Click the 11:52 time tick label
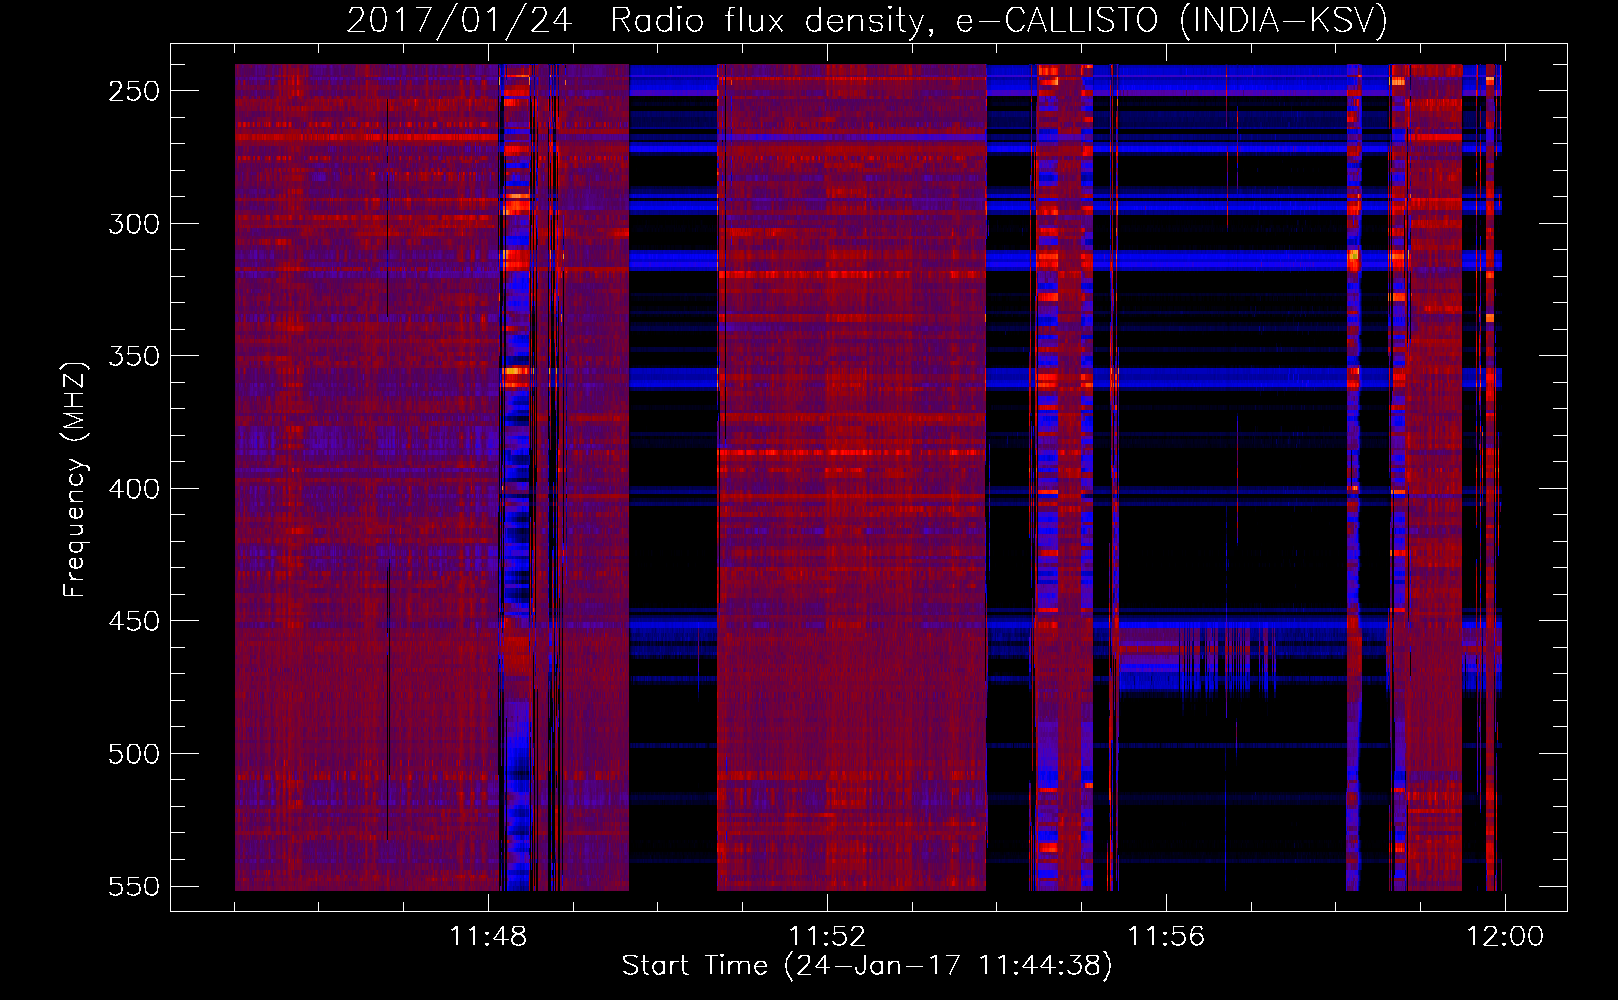Image resolution: width=1618 pixels, height=1000 pixels. tap(827, 937)
